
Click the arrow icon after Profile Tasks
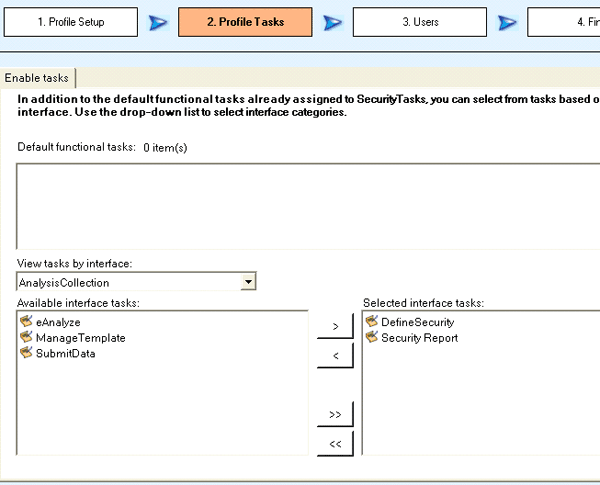coord(333,22)
